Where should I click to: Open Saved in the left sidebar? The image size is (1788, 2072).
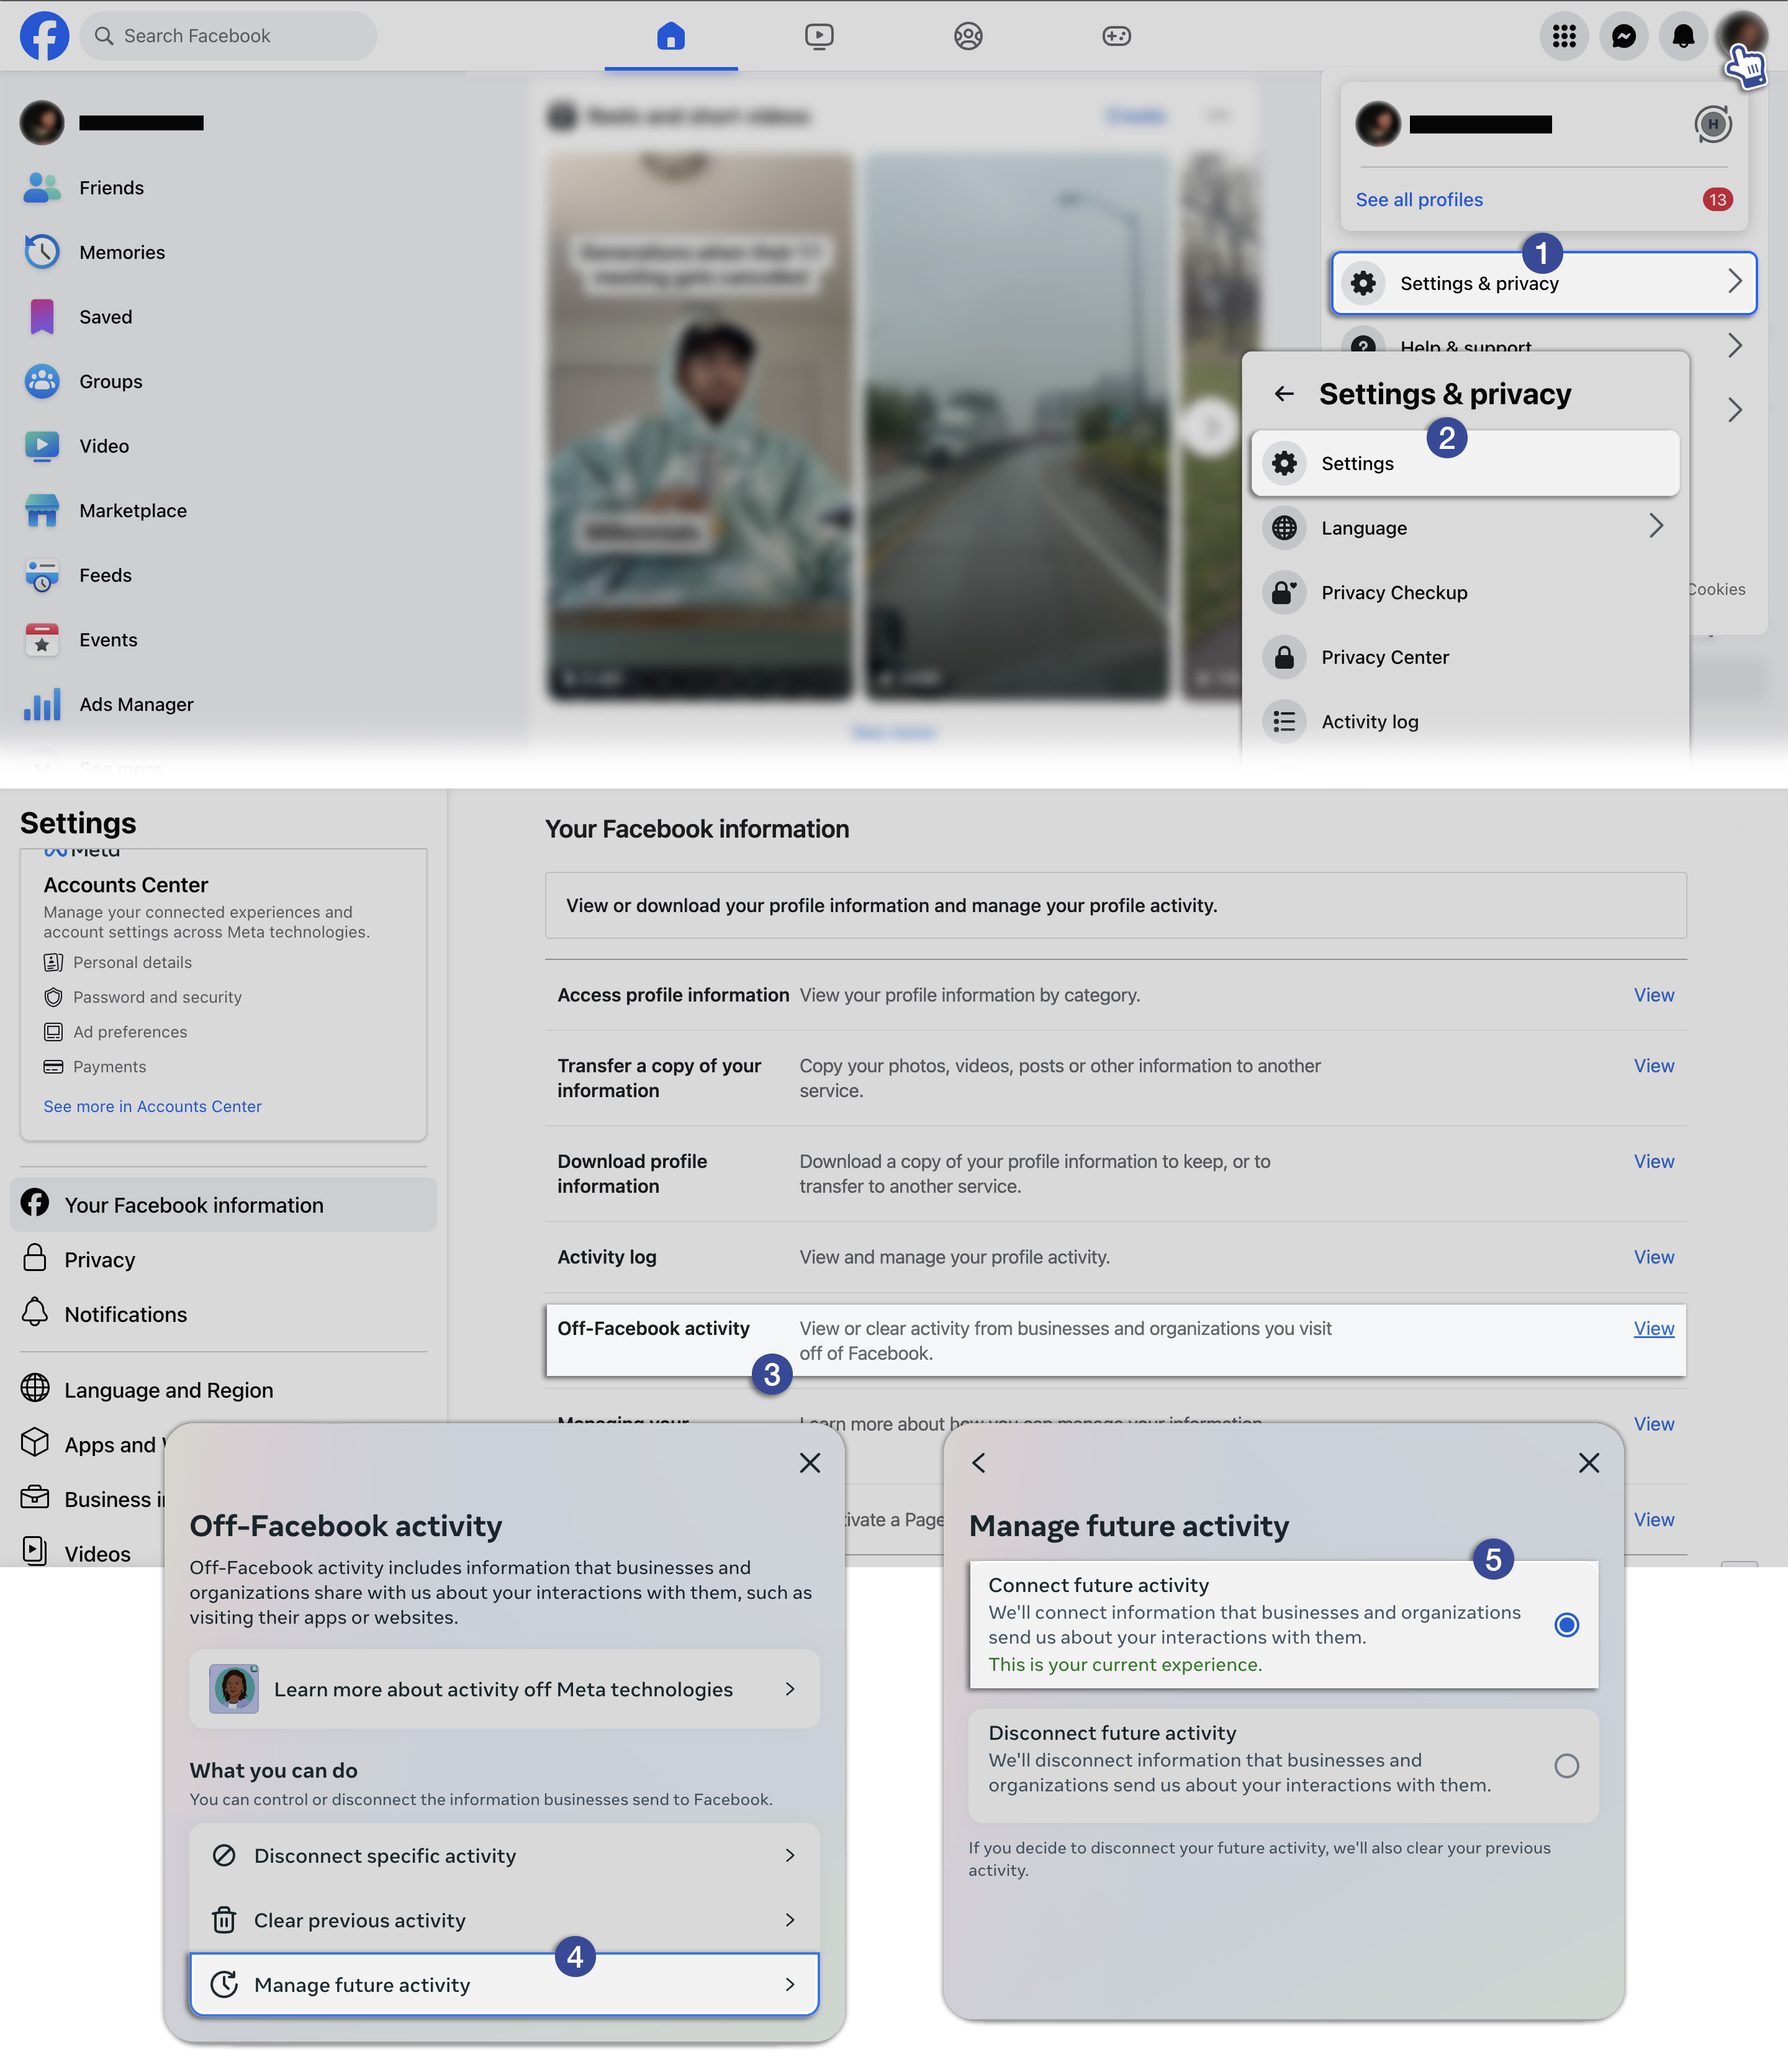click(105, 317)
